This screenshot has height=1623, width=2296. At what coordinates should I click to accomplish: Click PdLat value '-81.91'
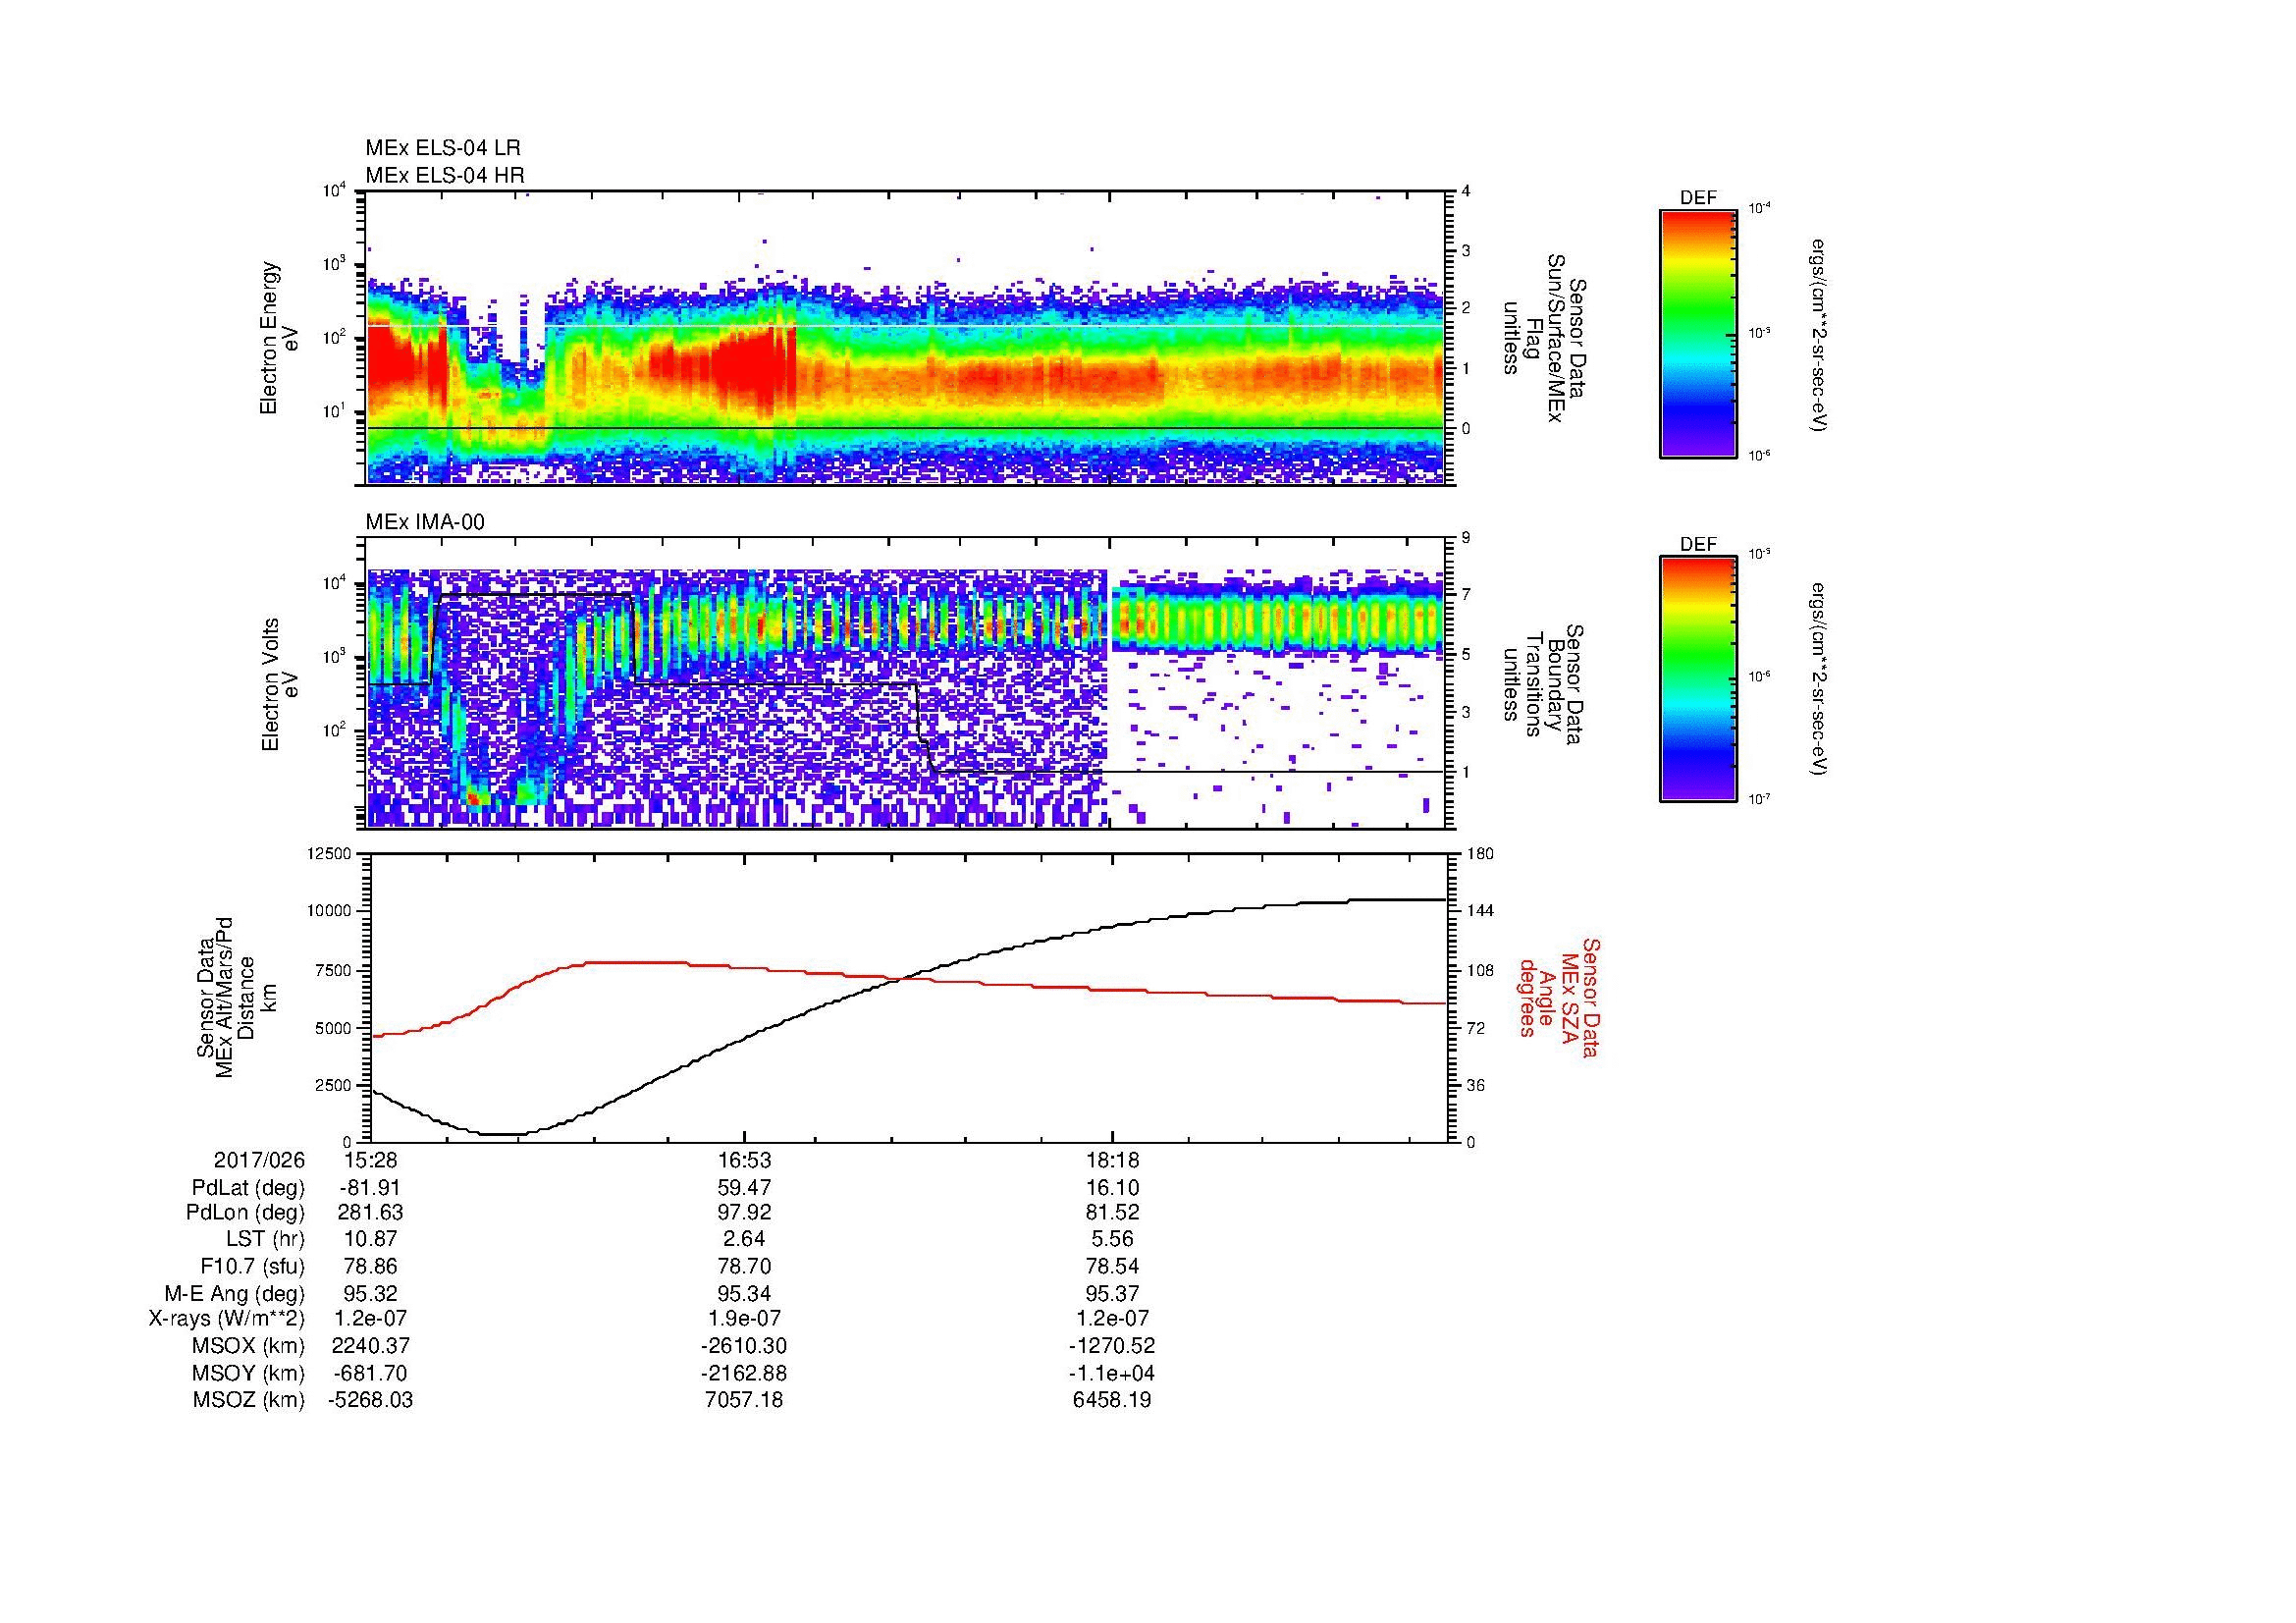tap(371, 1188)
